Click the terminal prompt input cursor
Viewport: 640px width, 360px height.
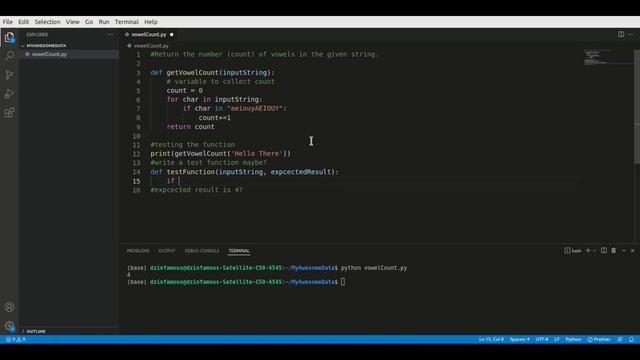tap(343, 282)
